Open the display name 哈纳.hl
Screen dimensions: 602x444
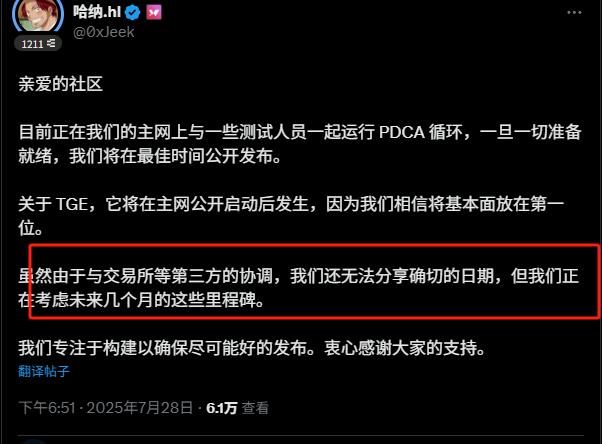[x=97, y=12]
